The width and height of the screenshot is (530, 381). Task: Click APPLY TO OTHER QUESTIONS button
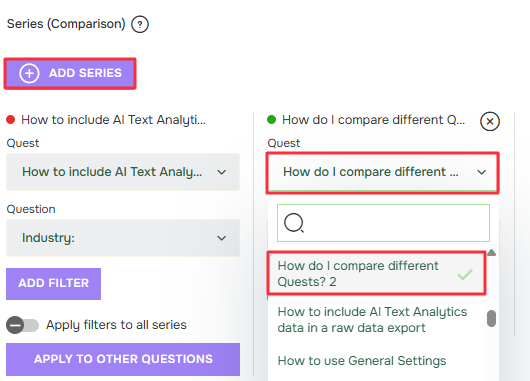[x=123, y=359]
